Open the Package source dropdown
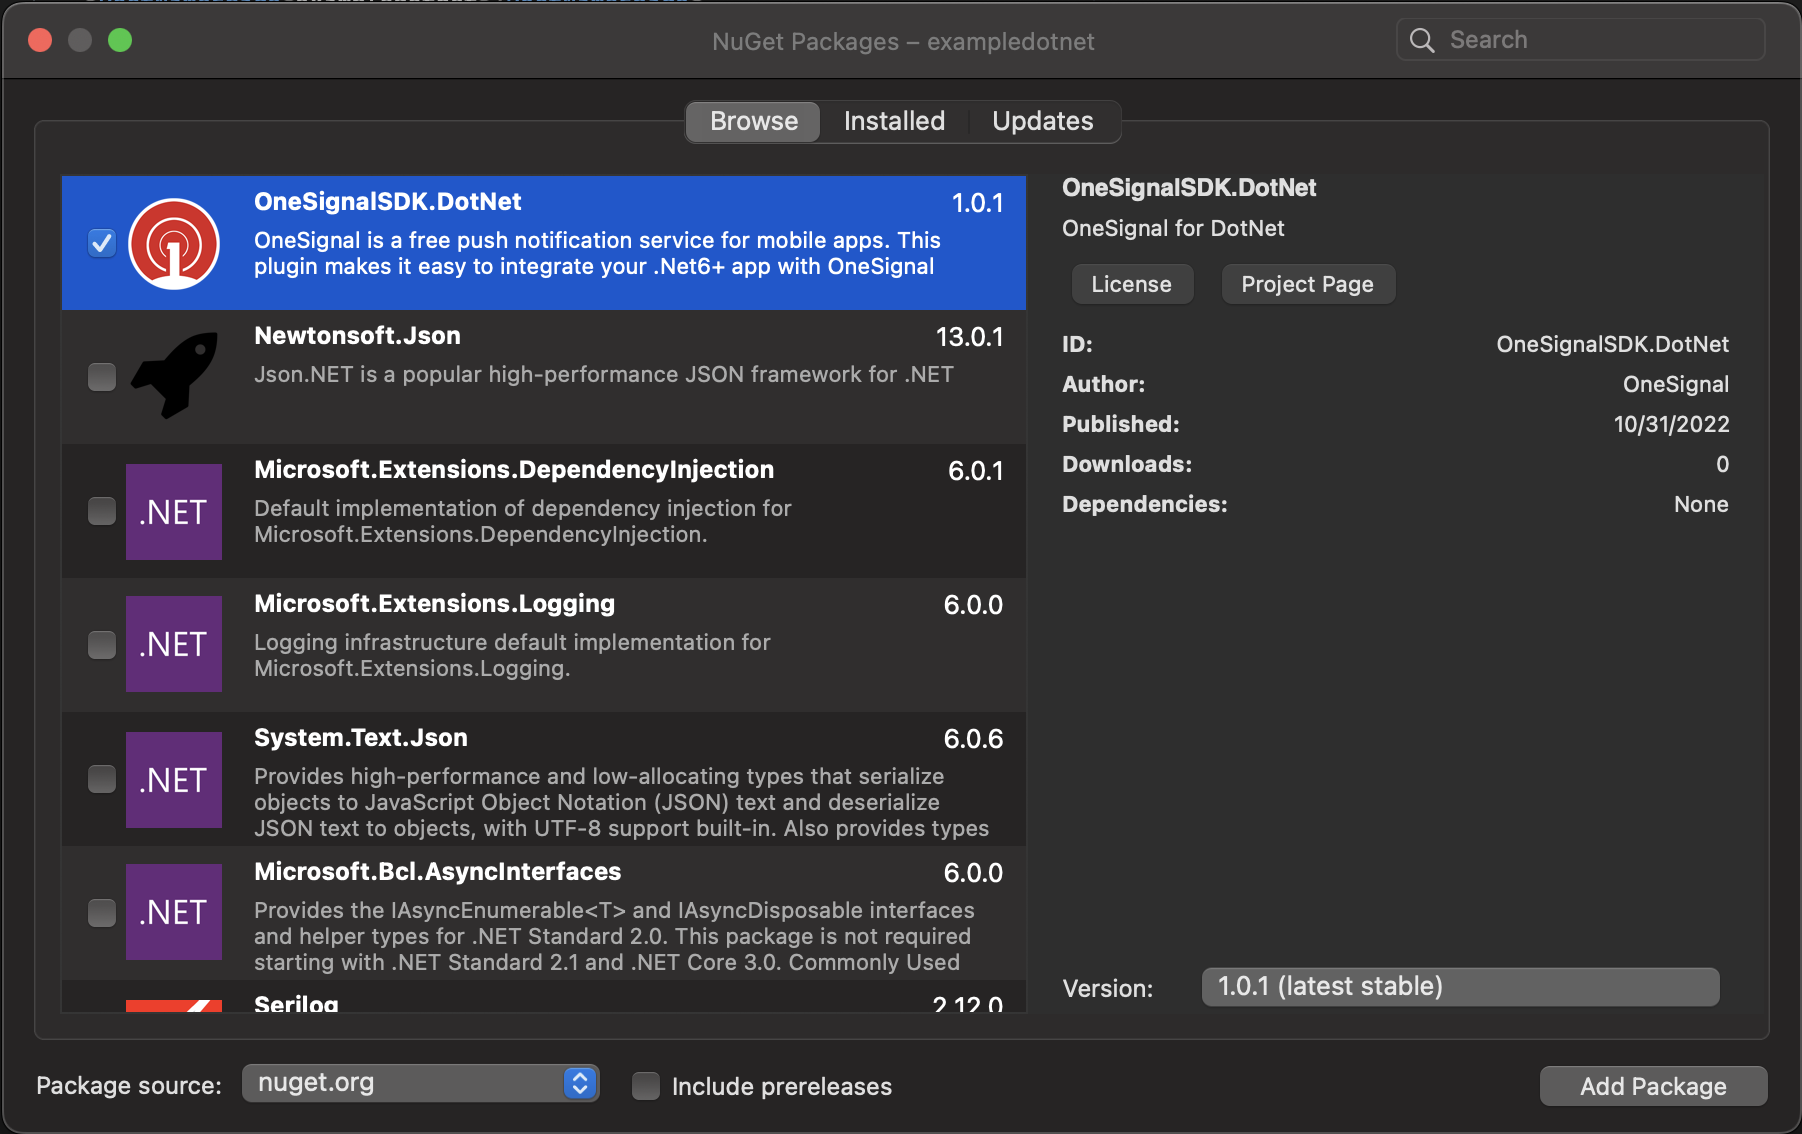 click(420, 1083)
